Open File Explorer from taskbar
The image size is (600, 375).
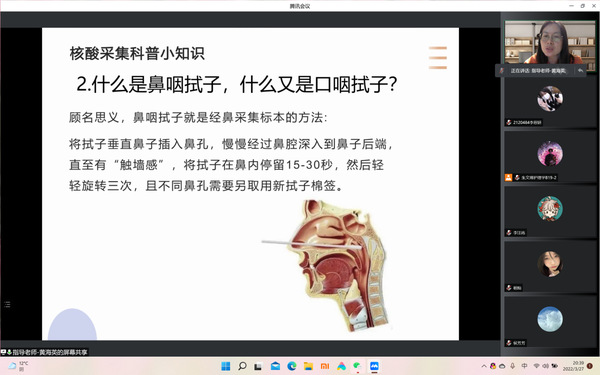308,366
